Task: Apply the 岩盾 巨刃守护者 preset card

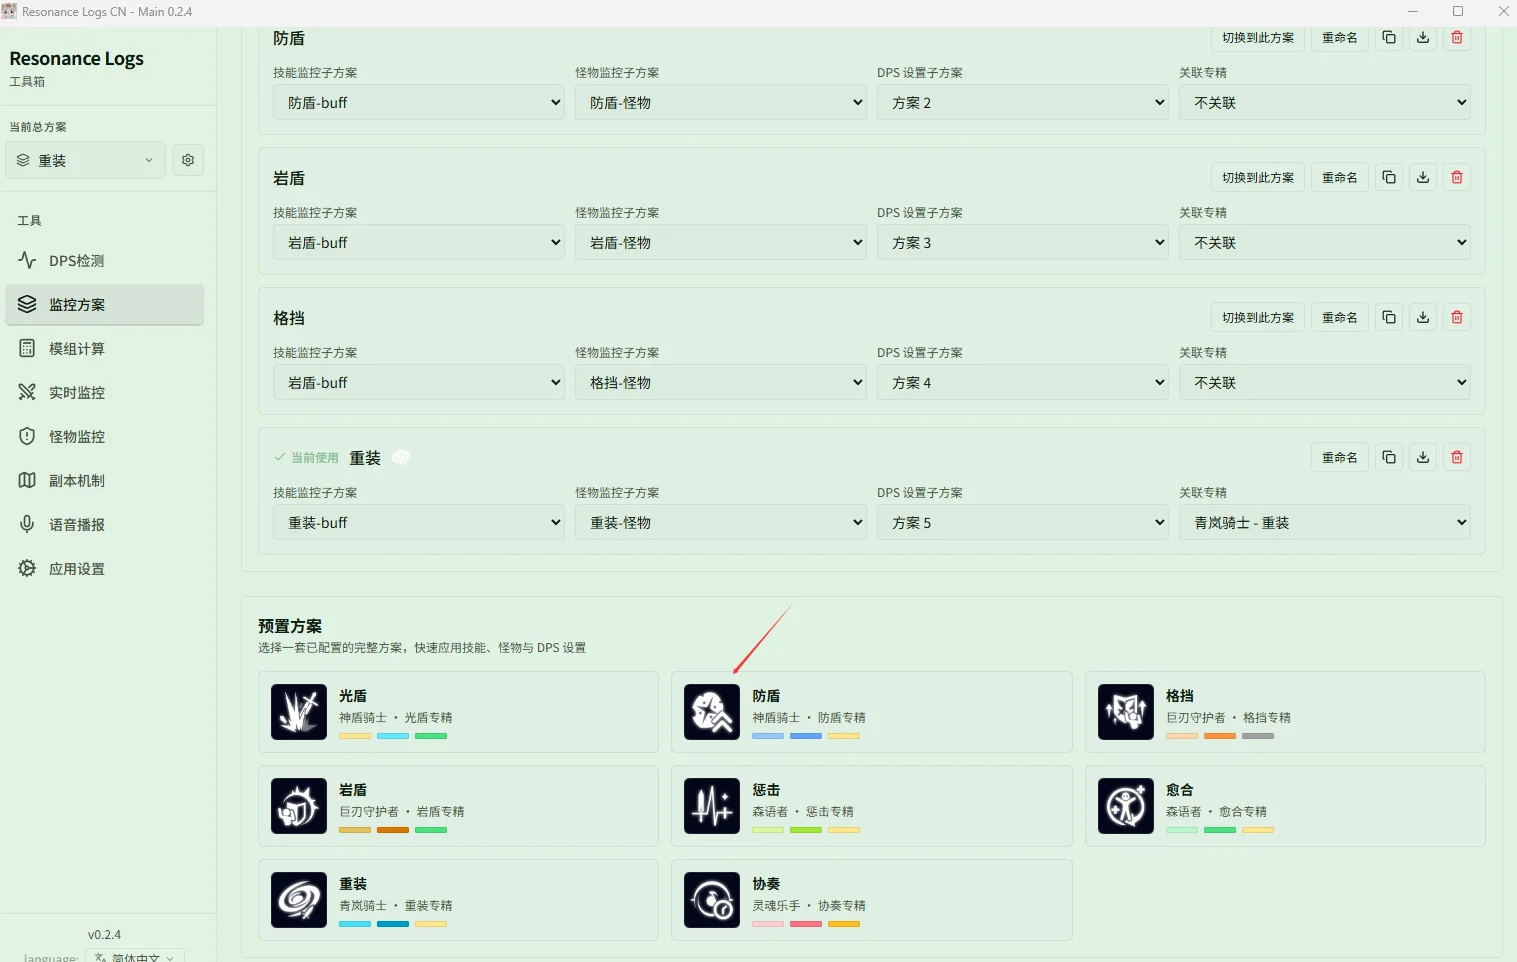Action: pyautogui.click(x=458, y=806)
